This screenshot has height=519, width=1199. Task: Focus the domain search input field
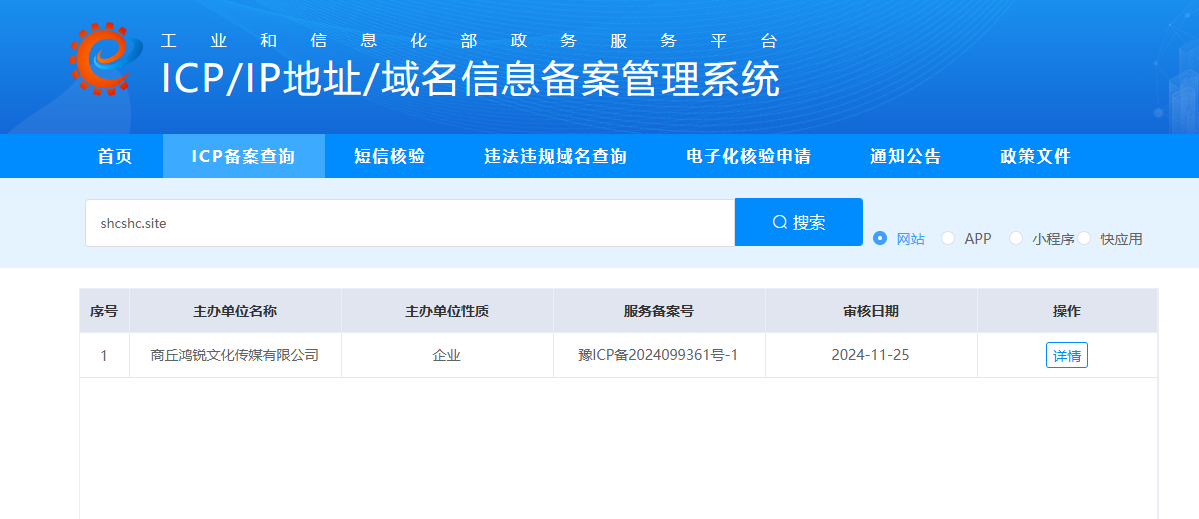coord(410,223)
